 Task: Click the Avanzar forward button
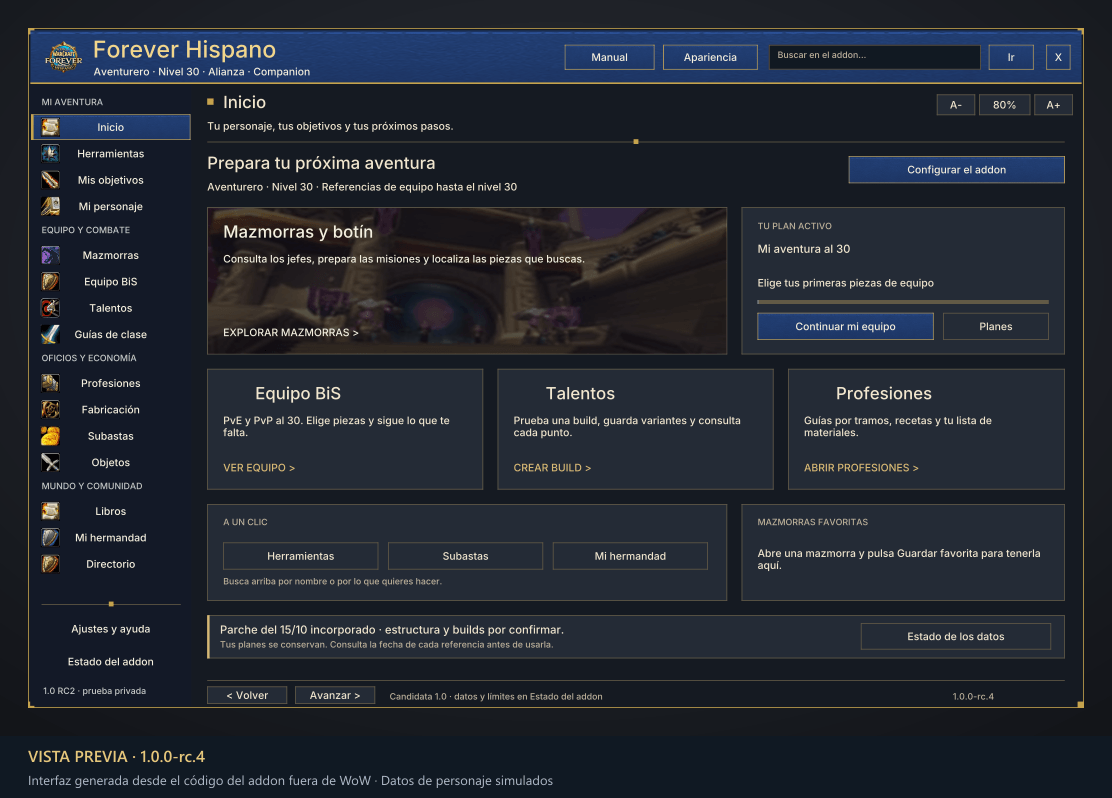[335, 695]
